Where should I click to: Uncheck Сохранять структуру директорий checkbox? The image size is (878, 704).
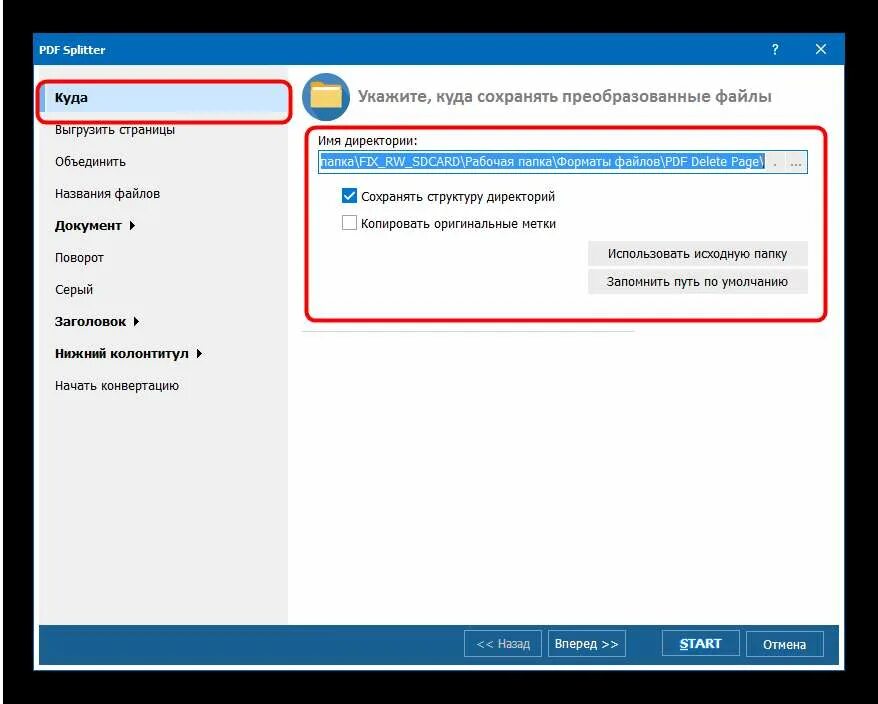[349, 196]
